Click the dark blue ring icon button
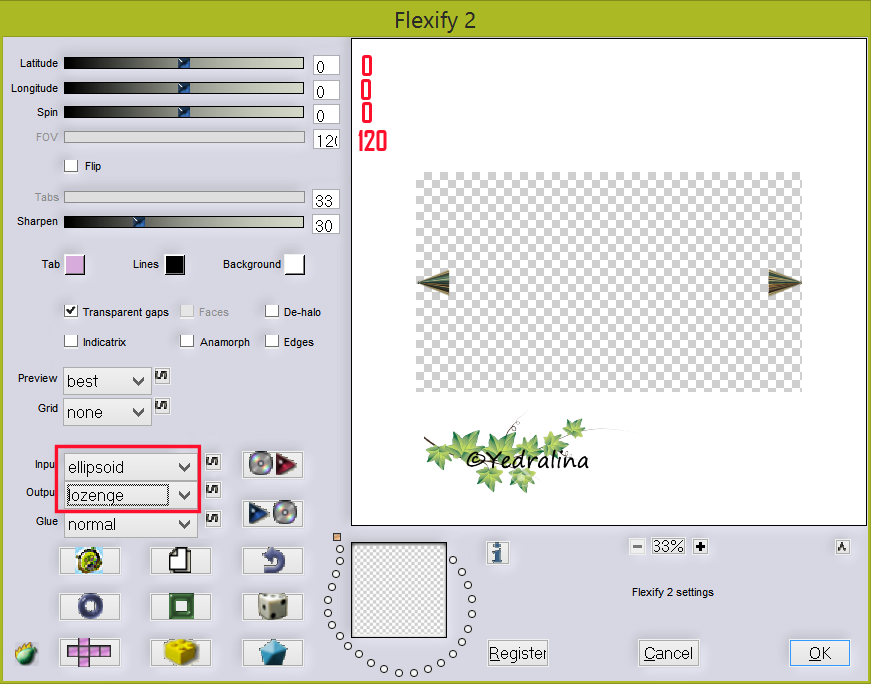The height and width of the screenshot is (684, 871). (x=90, y=606)
